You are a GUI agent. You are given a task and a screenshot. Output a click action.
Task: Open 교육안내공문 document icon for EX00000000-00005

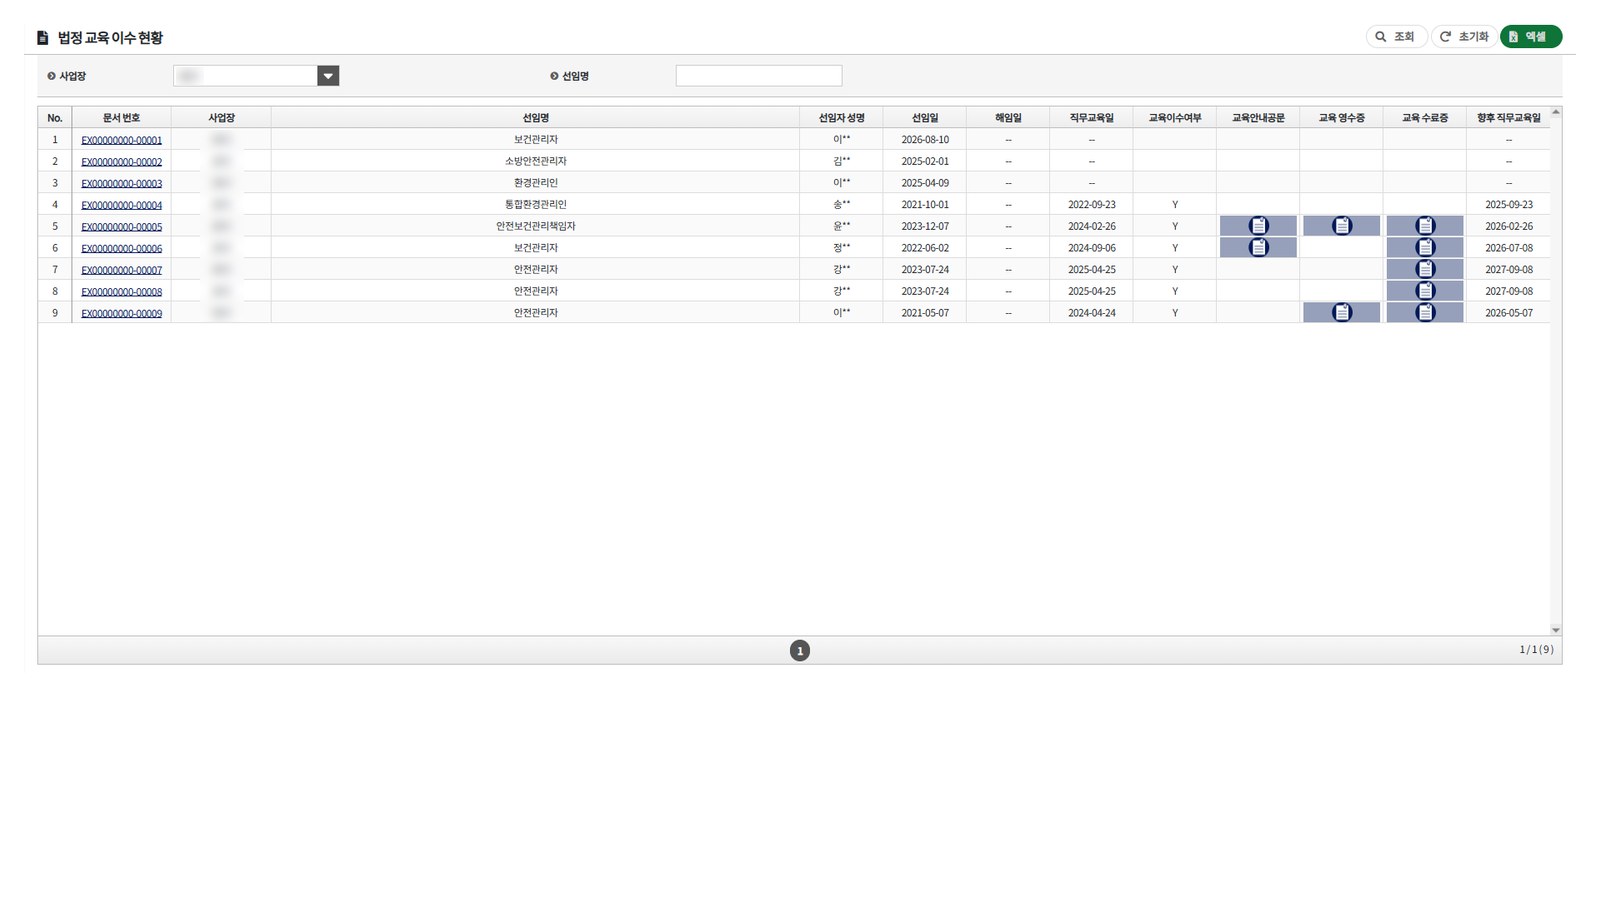click(1258, 226)
